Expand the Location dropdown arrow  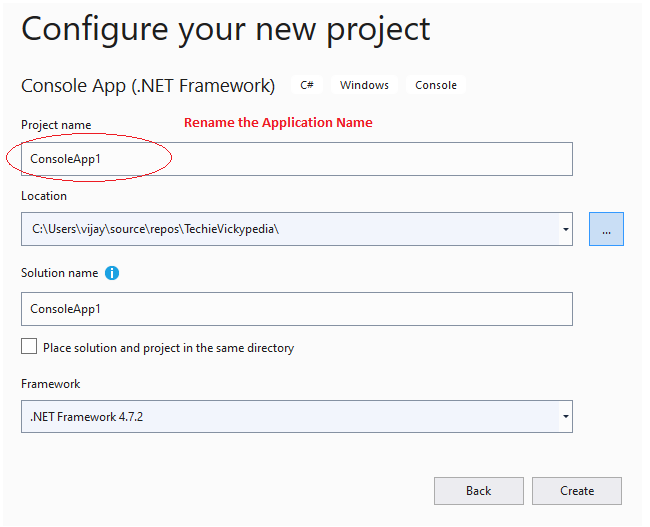[x=566, y=229]
